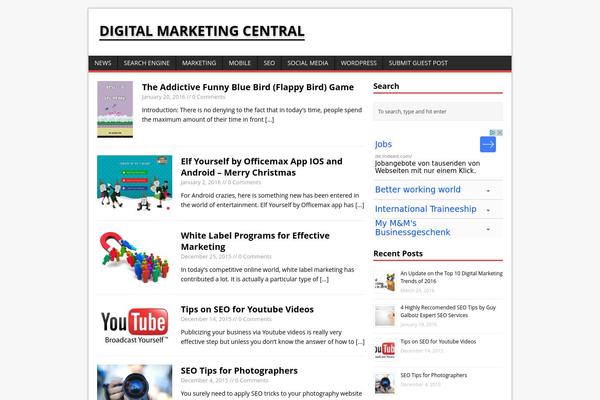Click the 'January 20, 2016' post date
The image size is (600, 400).
pos(163,97)
